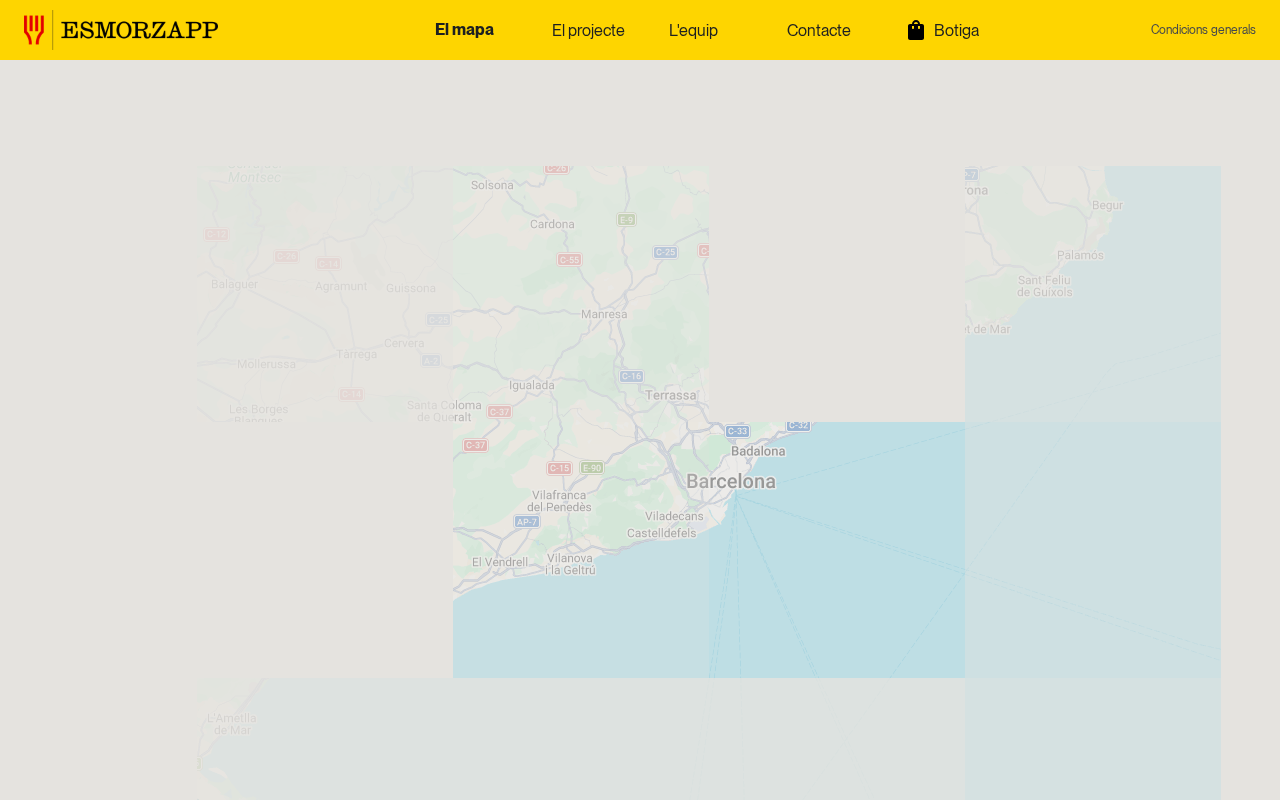The width and height of the screenshot is (1280, 800).
Task: Click the shopping bag icon
Action: (916, 30)
